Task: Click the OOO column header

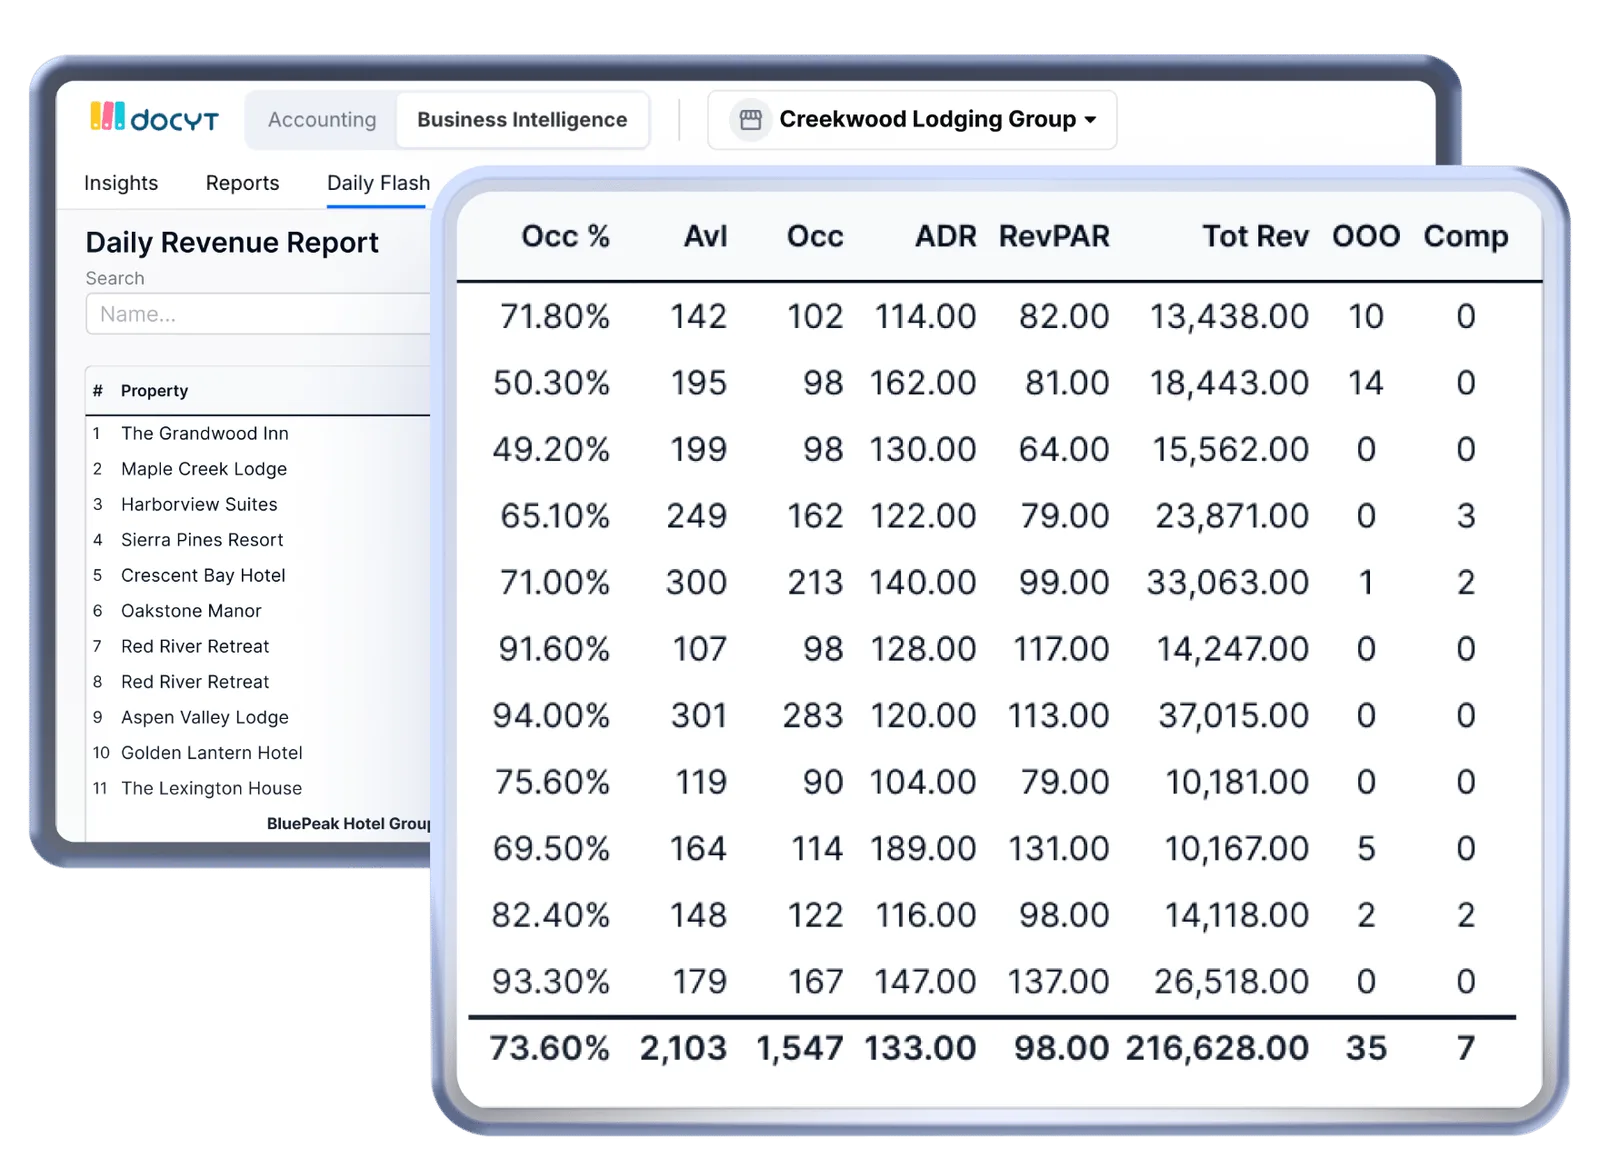Action: [x=1366, y=236]
